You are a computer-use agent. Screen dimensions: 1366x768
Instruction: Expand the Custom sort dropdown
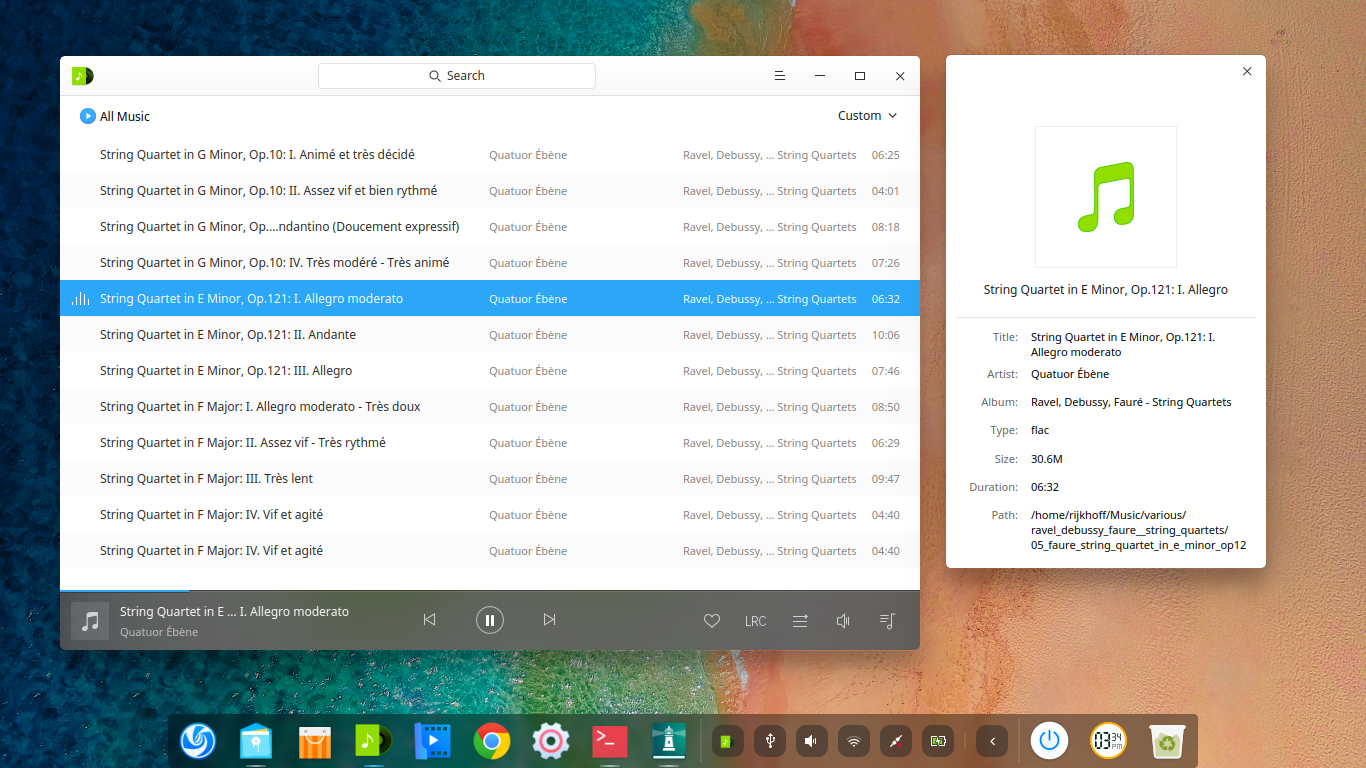point(867,116)
